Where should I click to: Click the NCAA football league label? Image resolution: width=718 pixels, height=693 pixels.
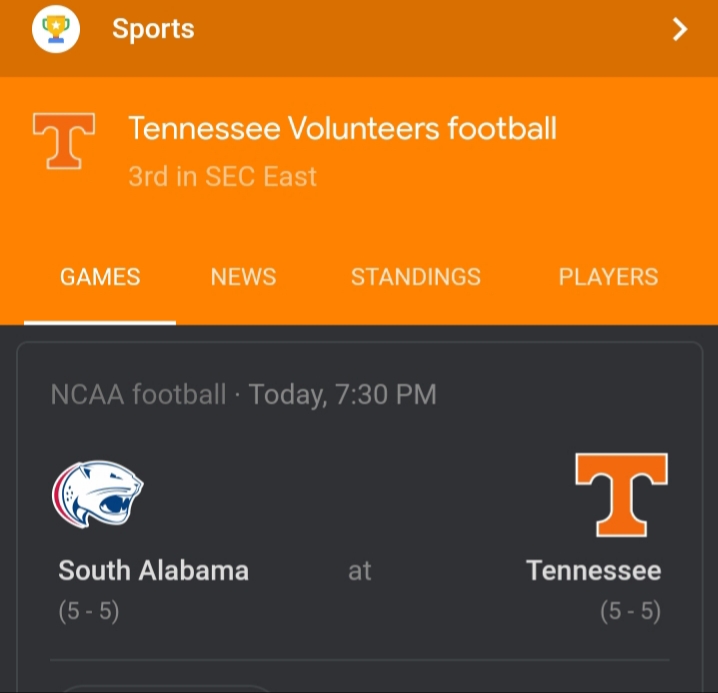click(138, 394)
